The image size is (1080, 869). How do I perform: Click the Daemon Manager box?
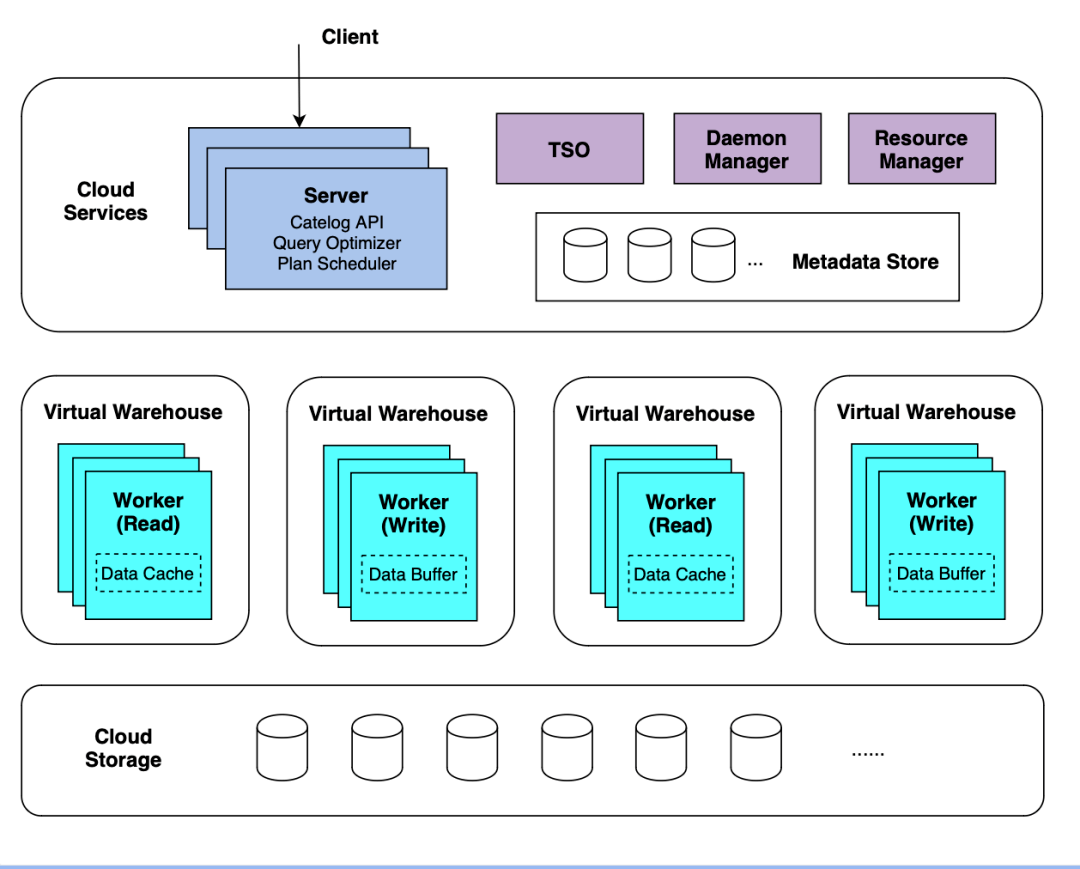(747, 149)
